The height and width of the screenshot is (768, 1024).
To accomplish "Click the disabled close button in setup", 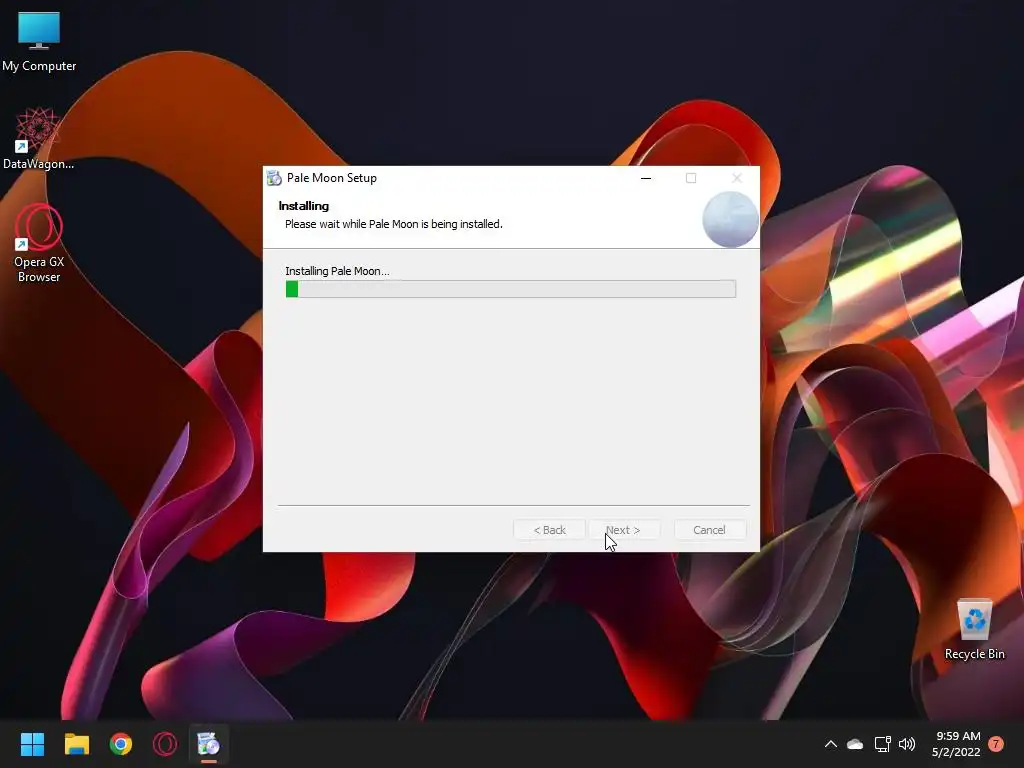I will [737, 178].
